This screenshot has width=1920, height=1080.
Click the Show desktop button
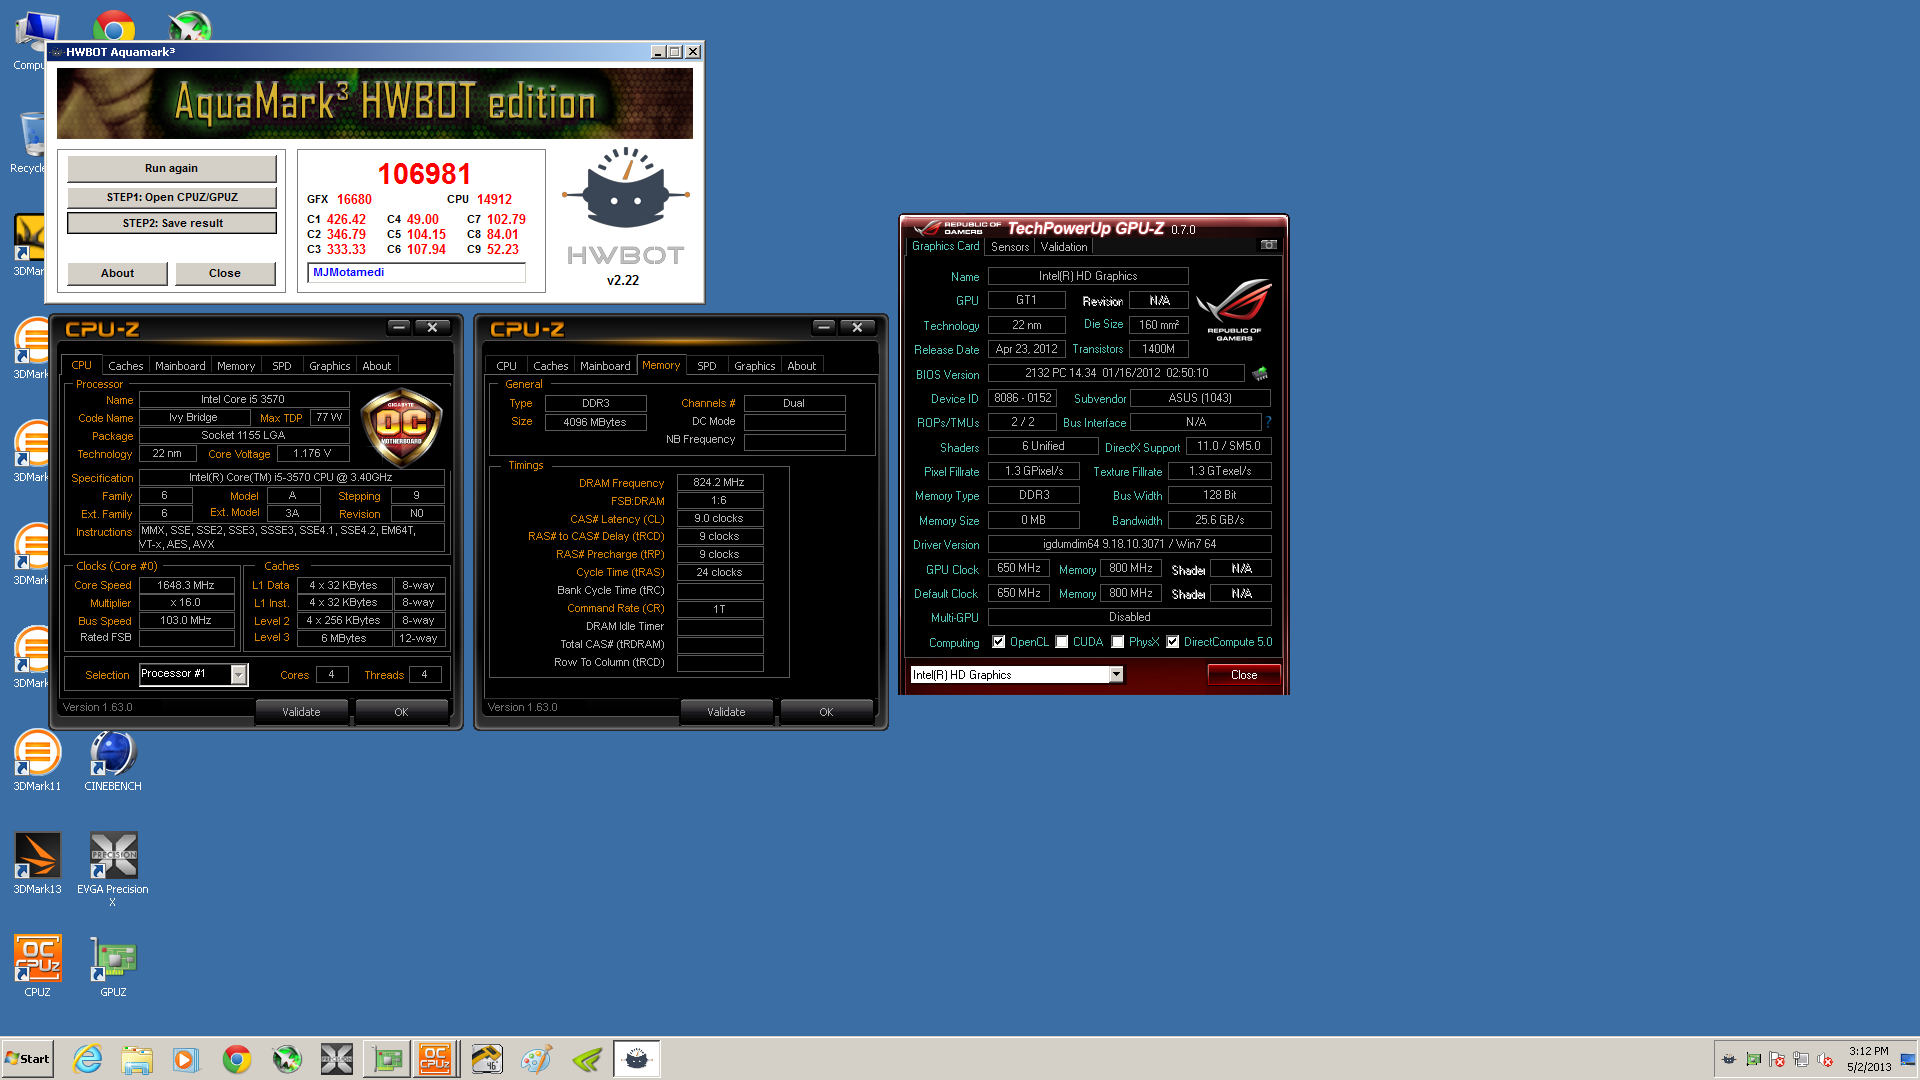tap(1908, 1059)
